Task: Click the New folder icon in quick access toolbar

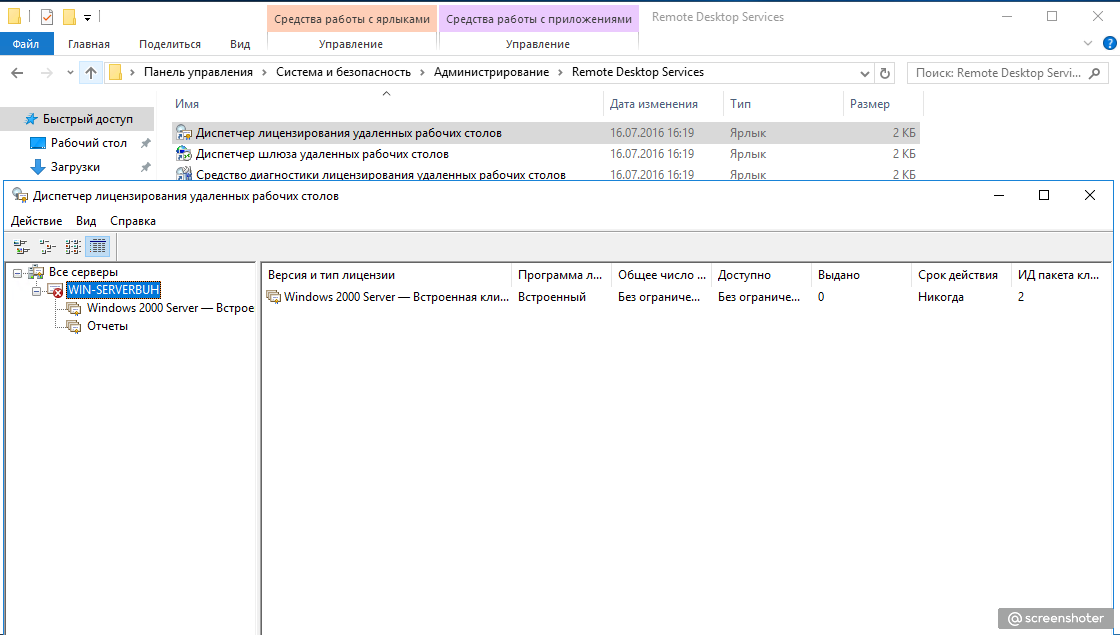Action: (x=69, y=17)
